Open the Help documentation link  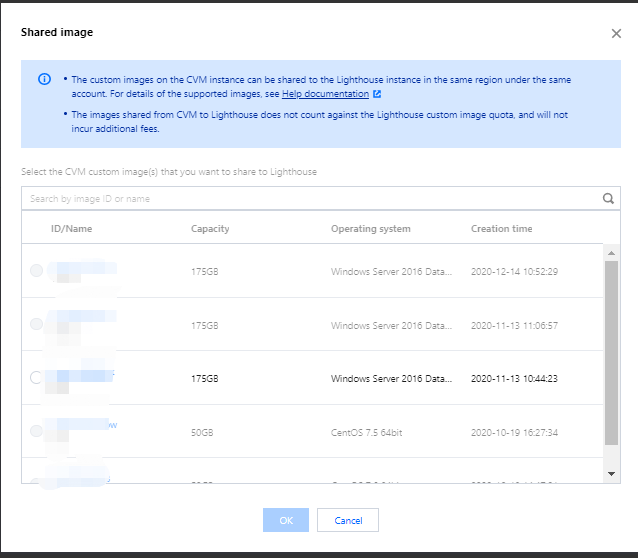click(325, 94)
